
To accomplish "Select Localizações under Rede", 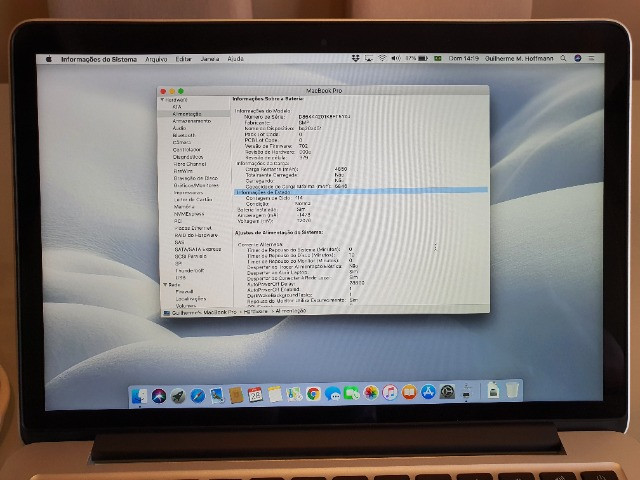I will tap(191, 298).
